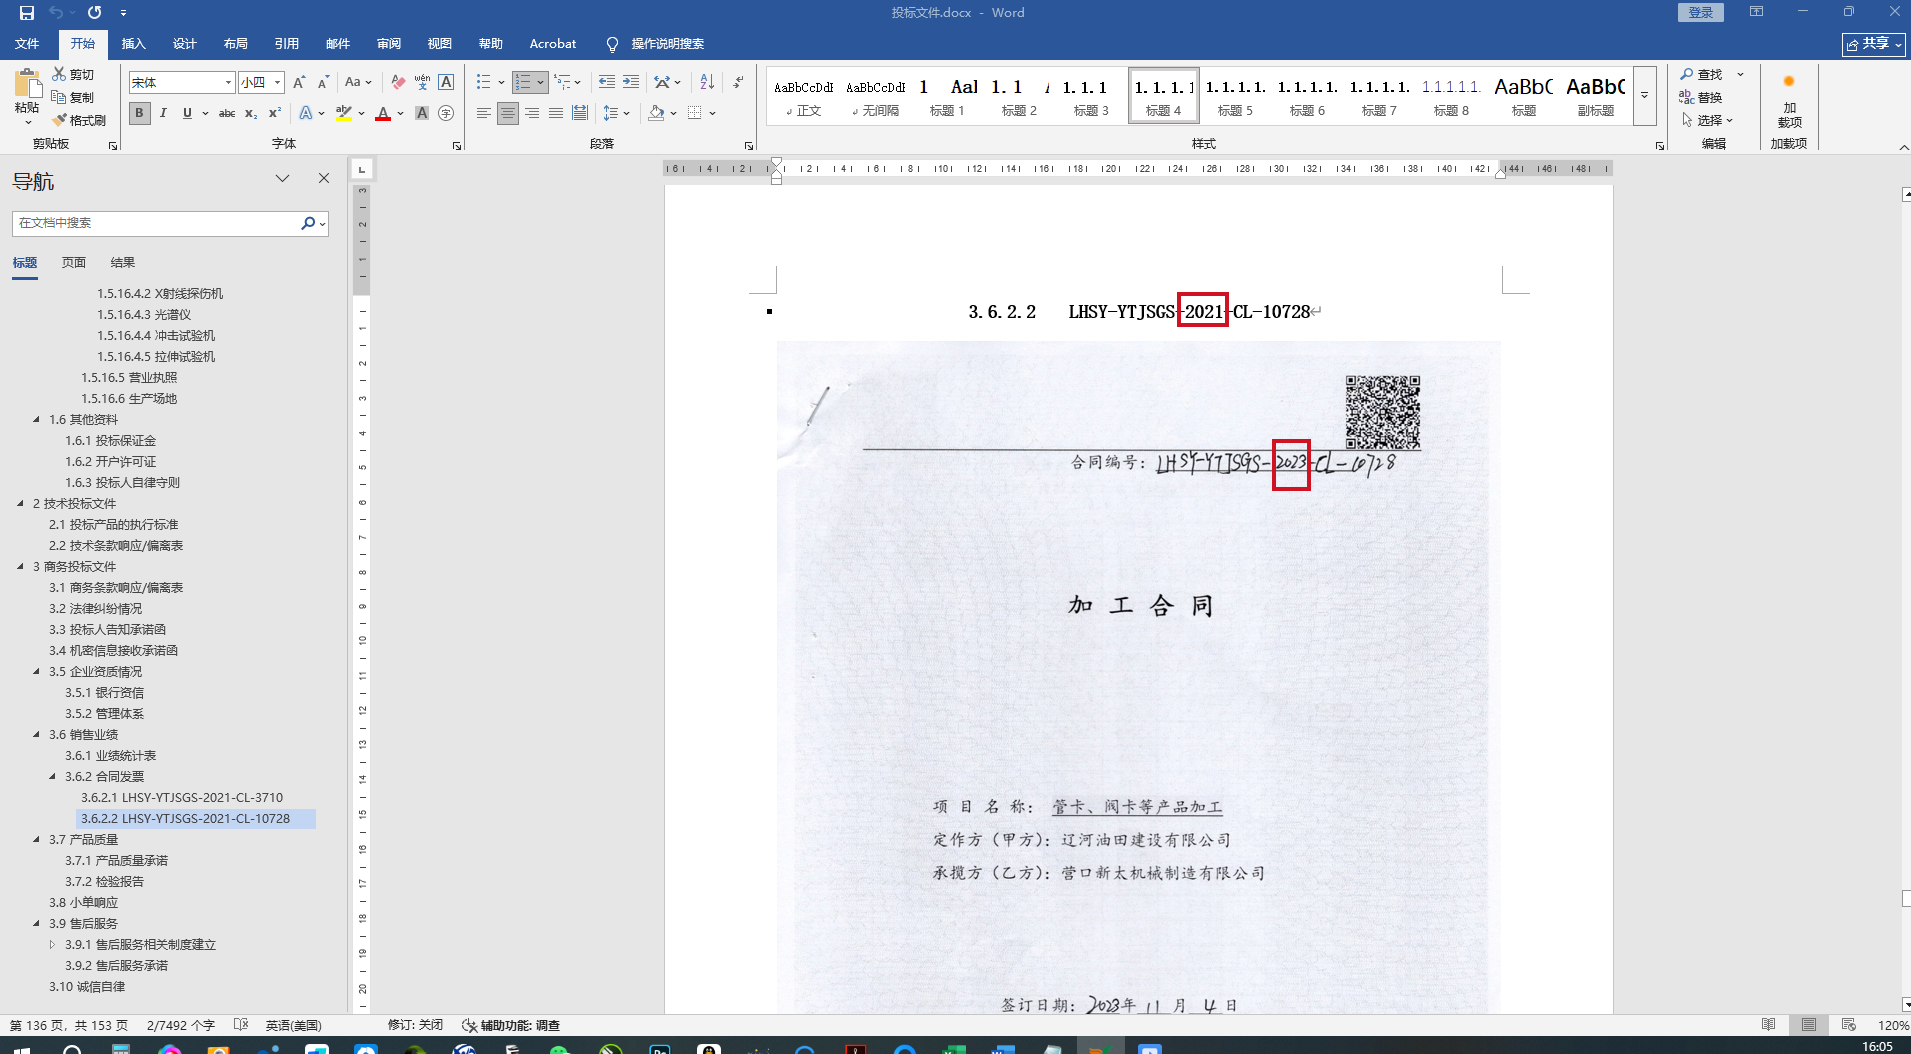
Task: Sort paragraphs with the A-Z sort icon
Action: click(x=707, y=82)
